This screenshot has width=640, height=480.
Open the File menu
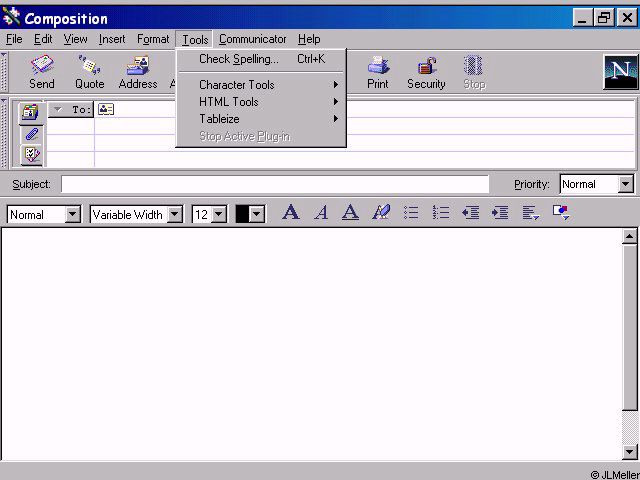[14, 39]
